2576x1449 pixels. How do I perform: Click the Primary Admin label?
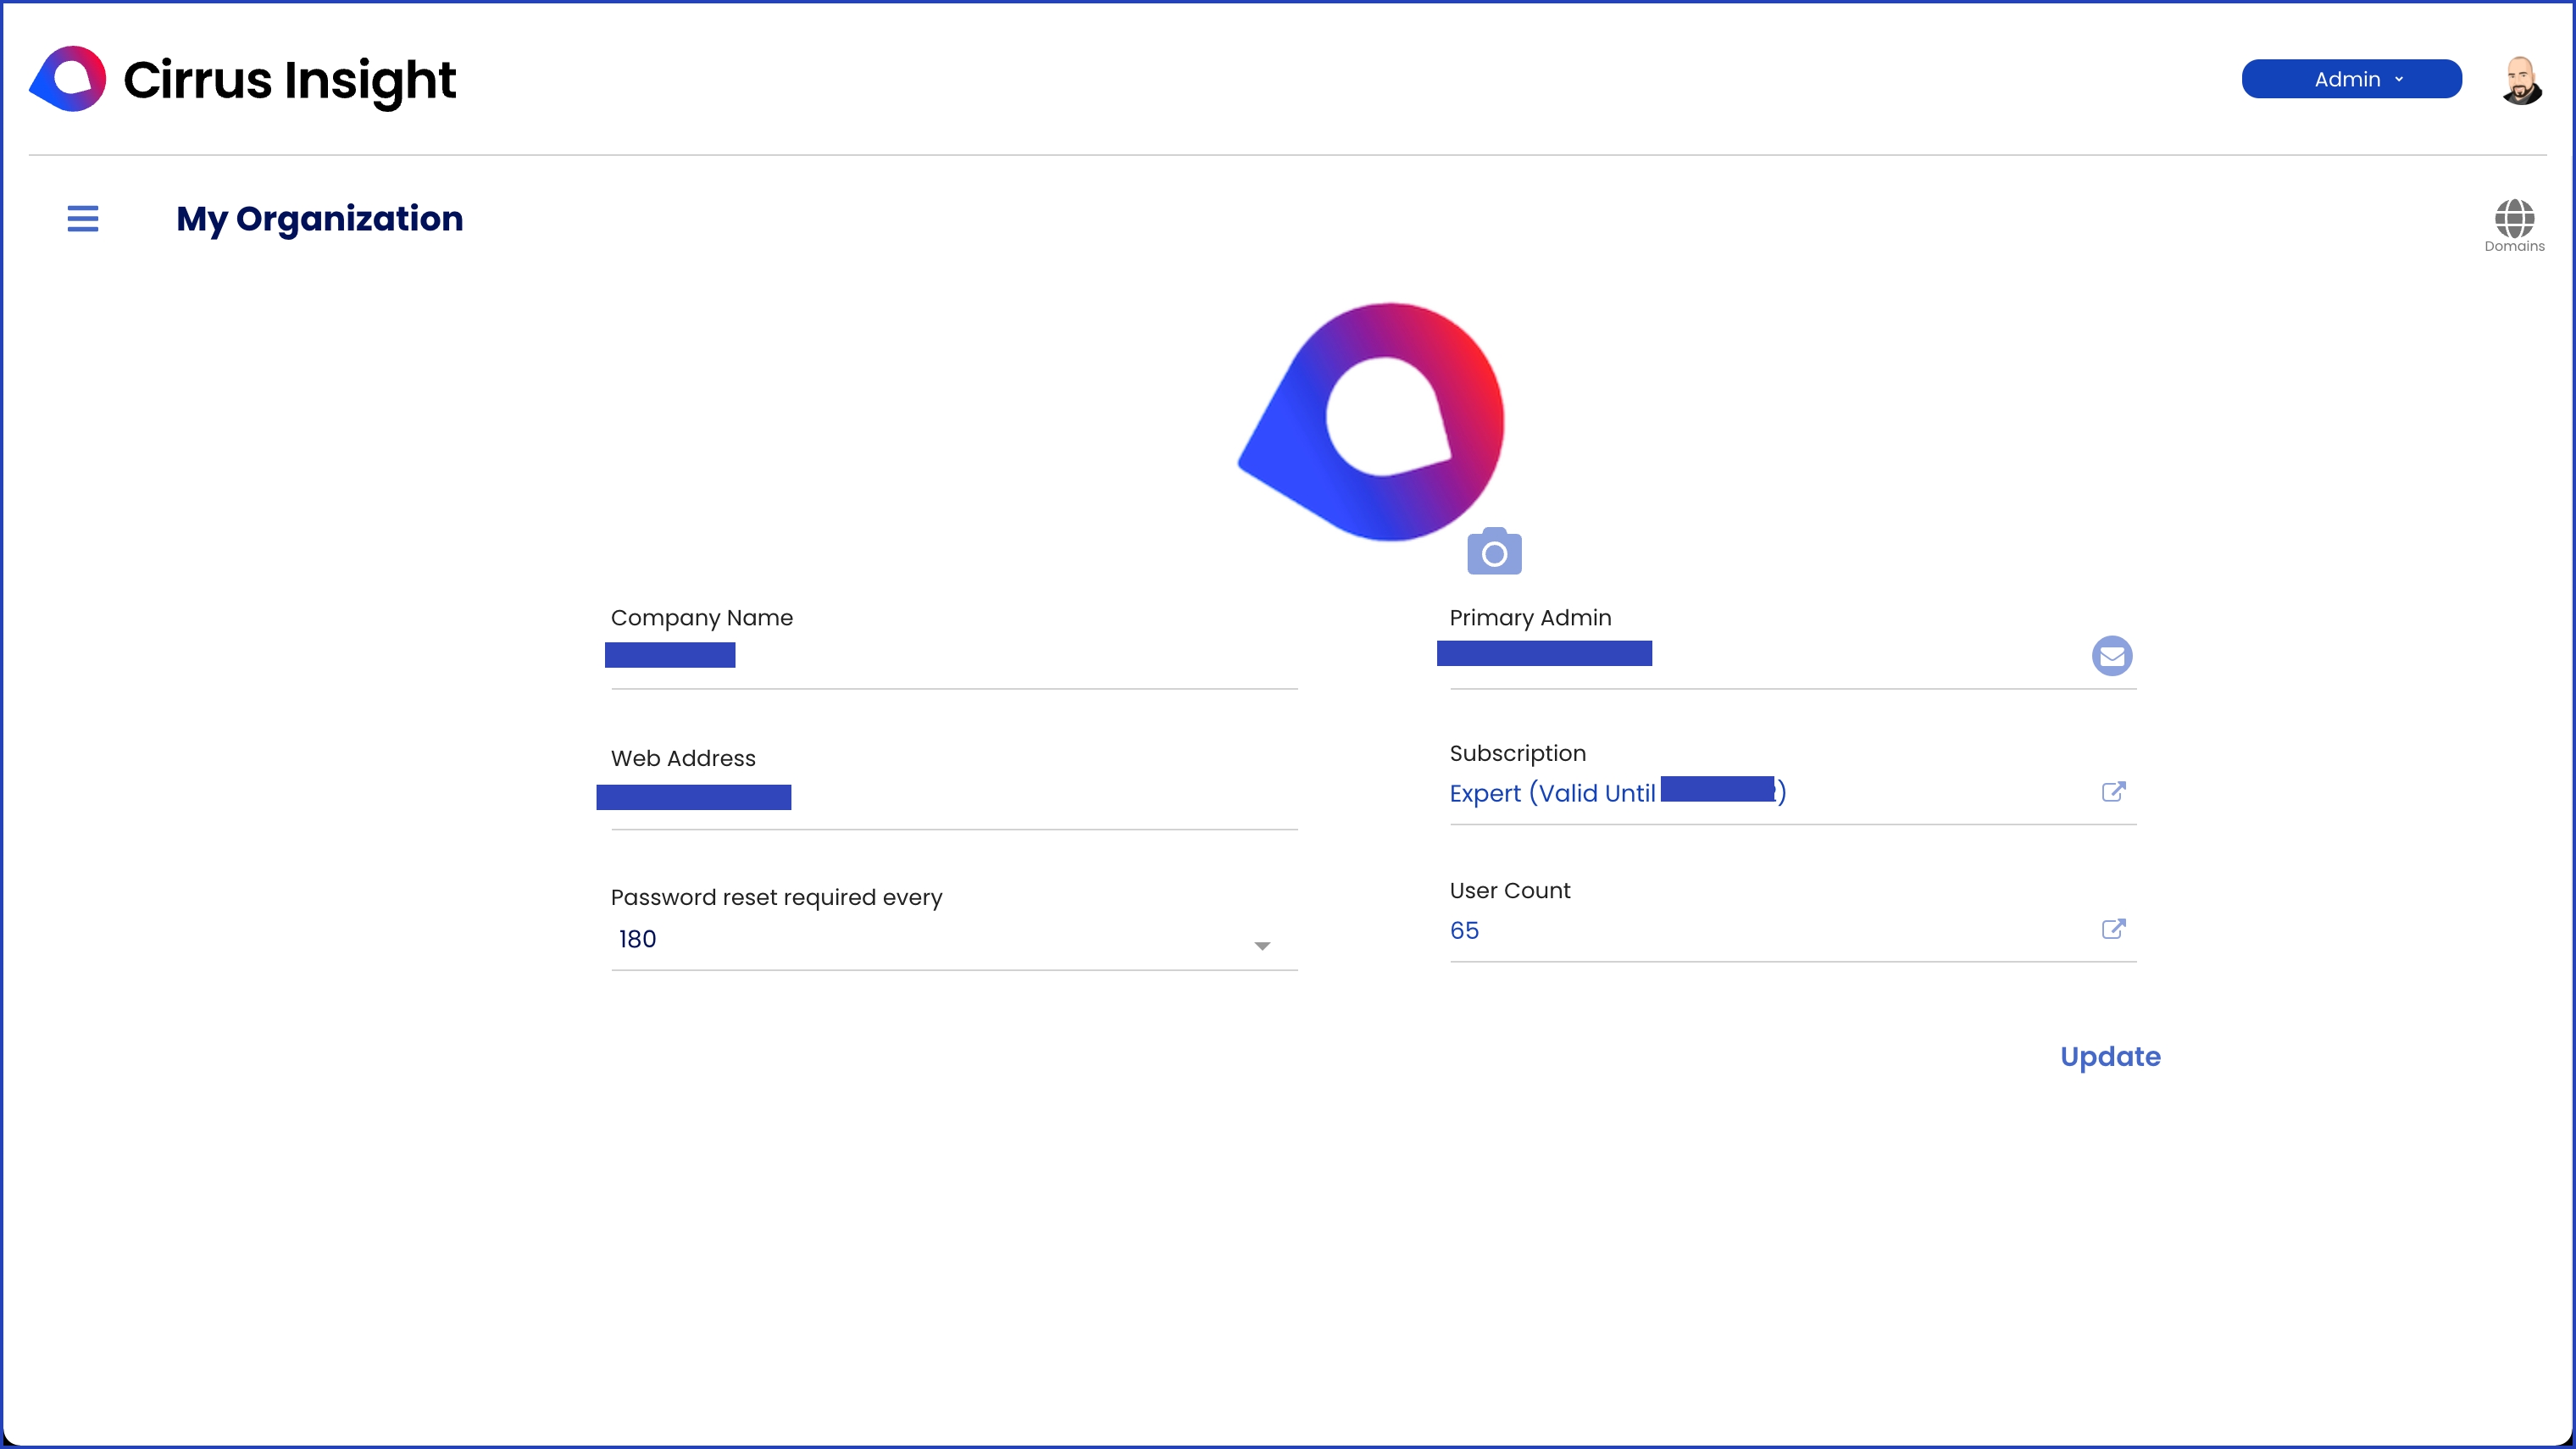click(1531, 618)
